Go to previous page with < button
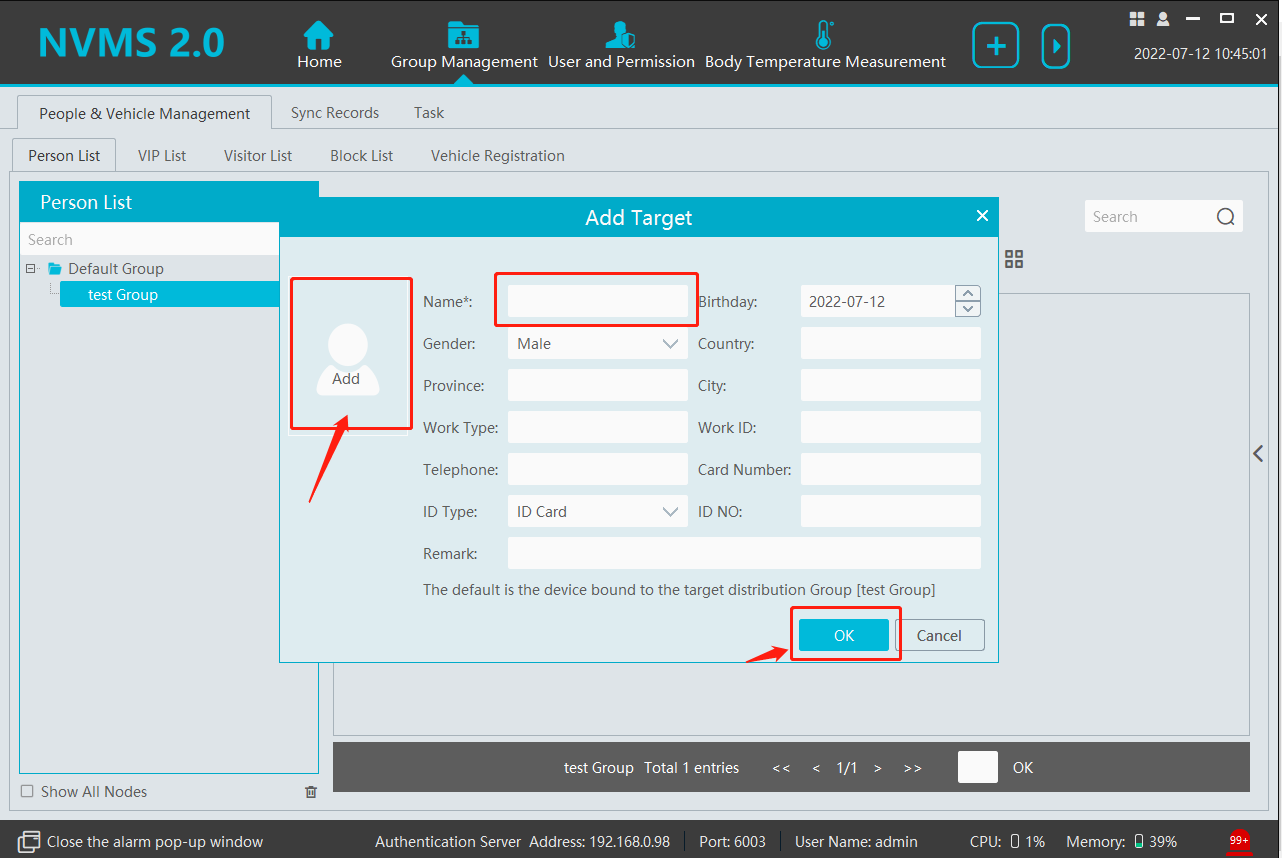Image resolution: width=1282 pixels, height=858 pixels. pyautogui.click(x=816, y=768)
